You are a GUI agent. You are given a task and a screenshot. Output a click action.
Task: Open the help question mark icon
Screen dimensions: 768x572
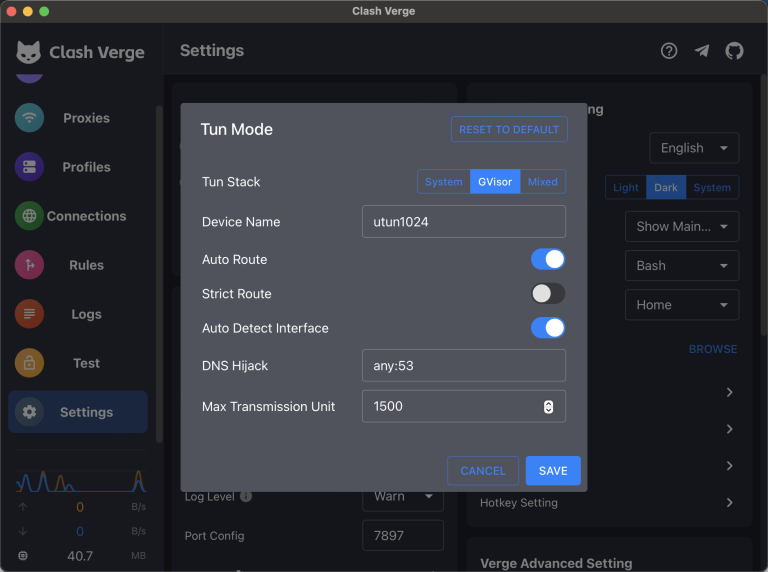click(x=669, y=50)
